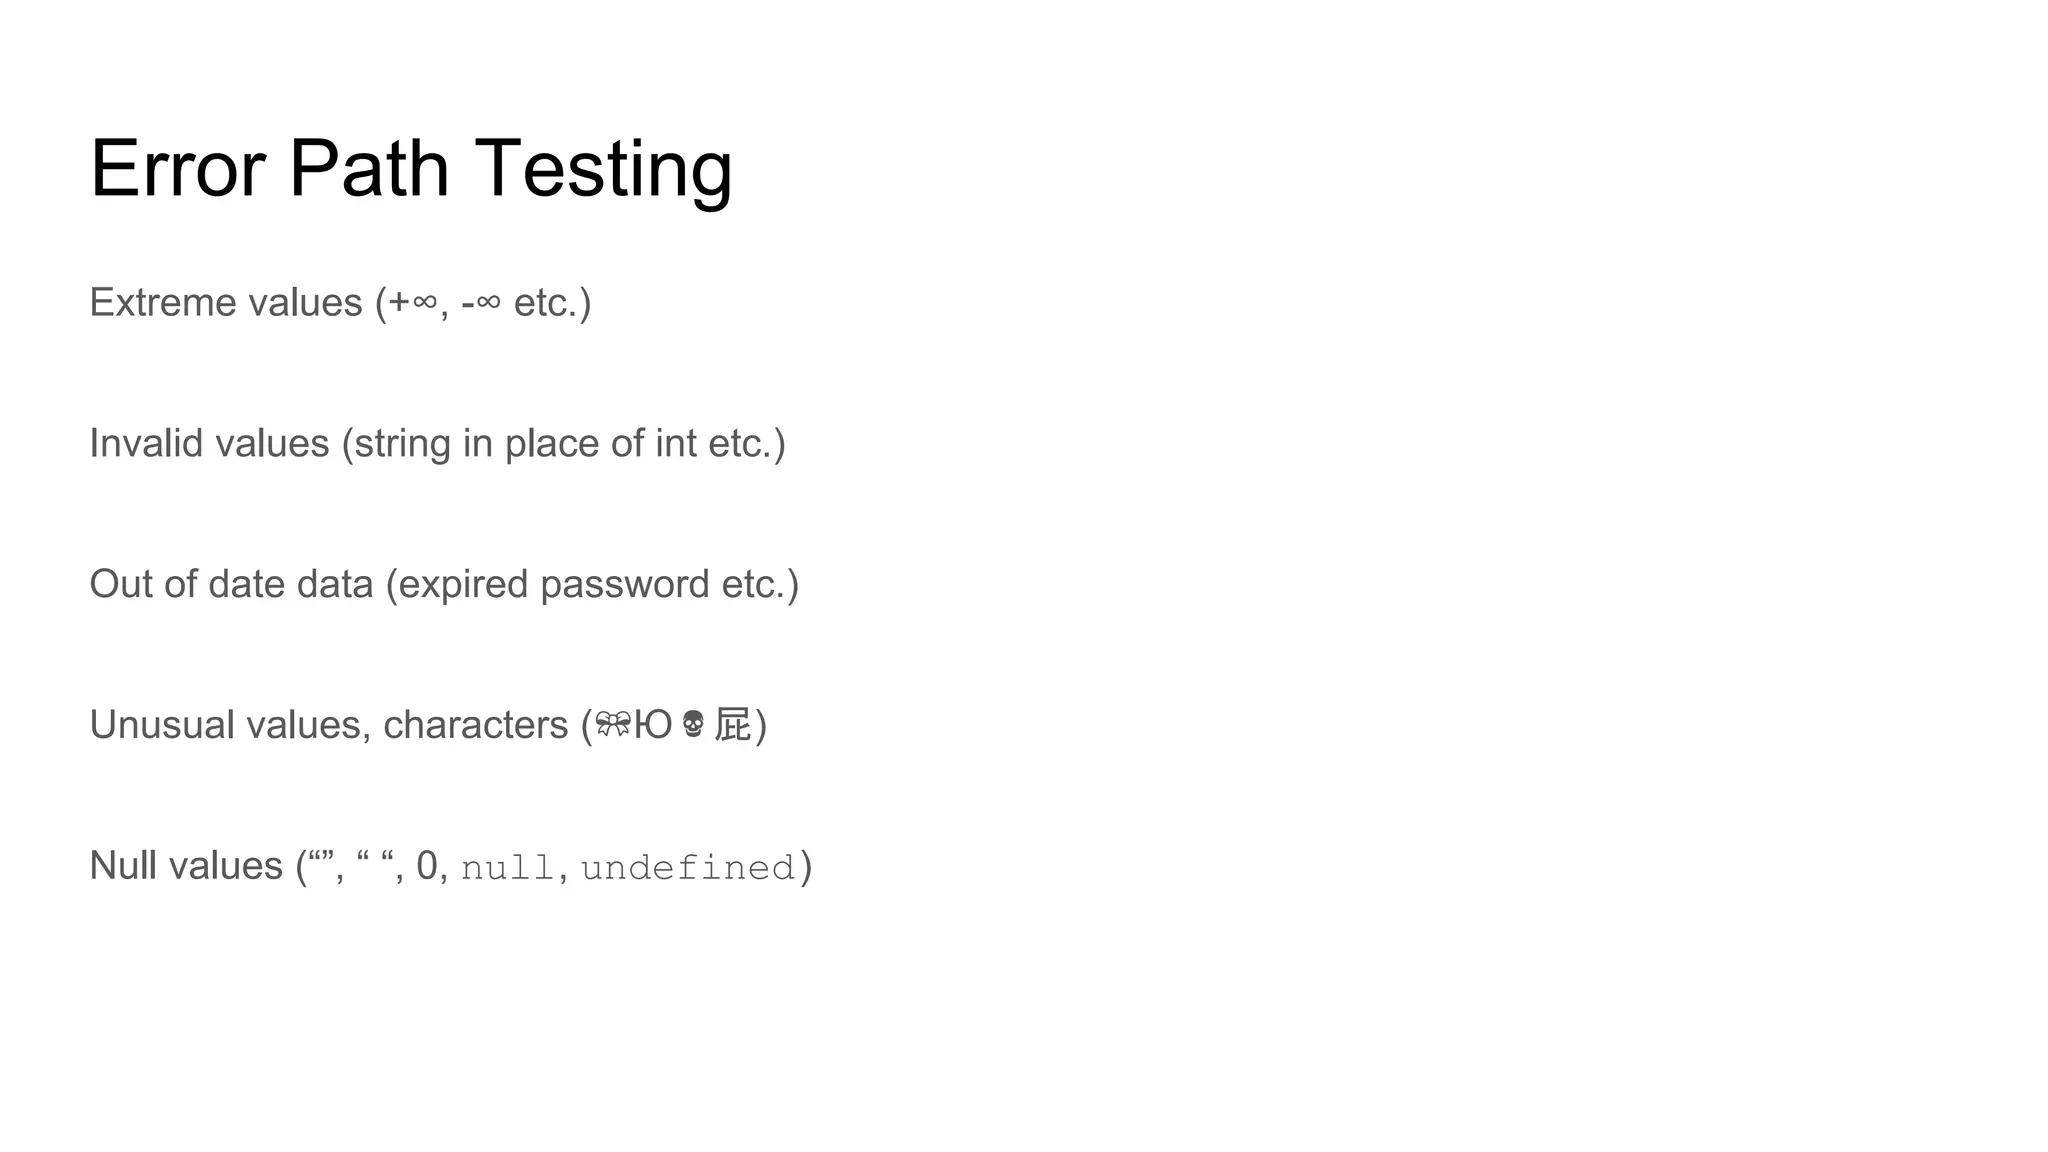2048x1152 pixels.
Task: Click the word "Testing" in the title
Action: pos(603,168)
